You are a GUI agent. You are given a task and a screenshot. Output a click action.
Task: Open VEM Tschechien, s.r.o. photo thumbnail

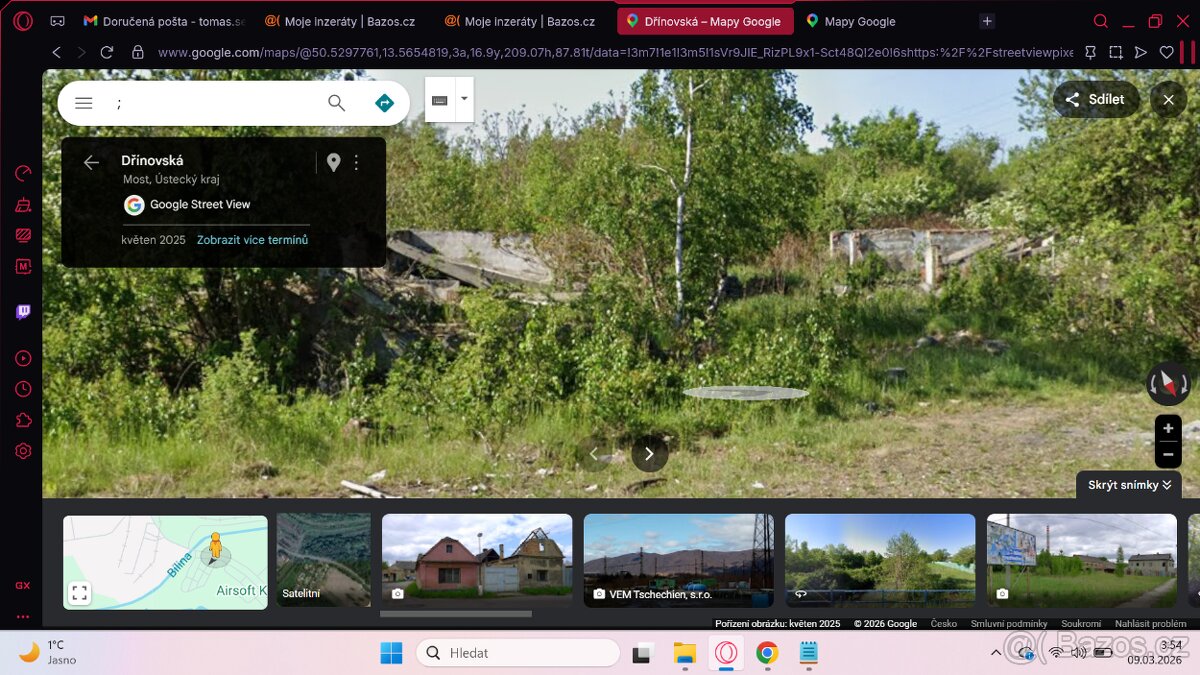coord(678,560)
